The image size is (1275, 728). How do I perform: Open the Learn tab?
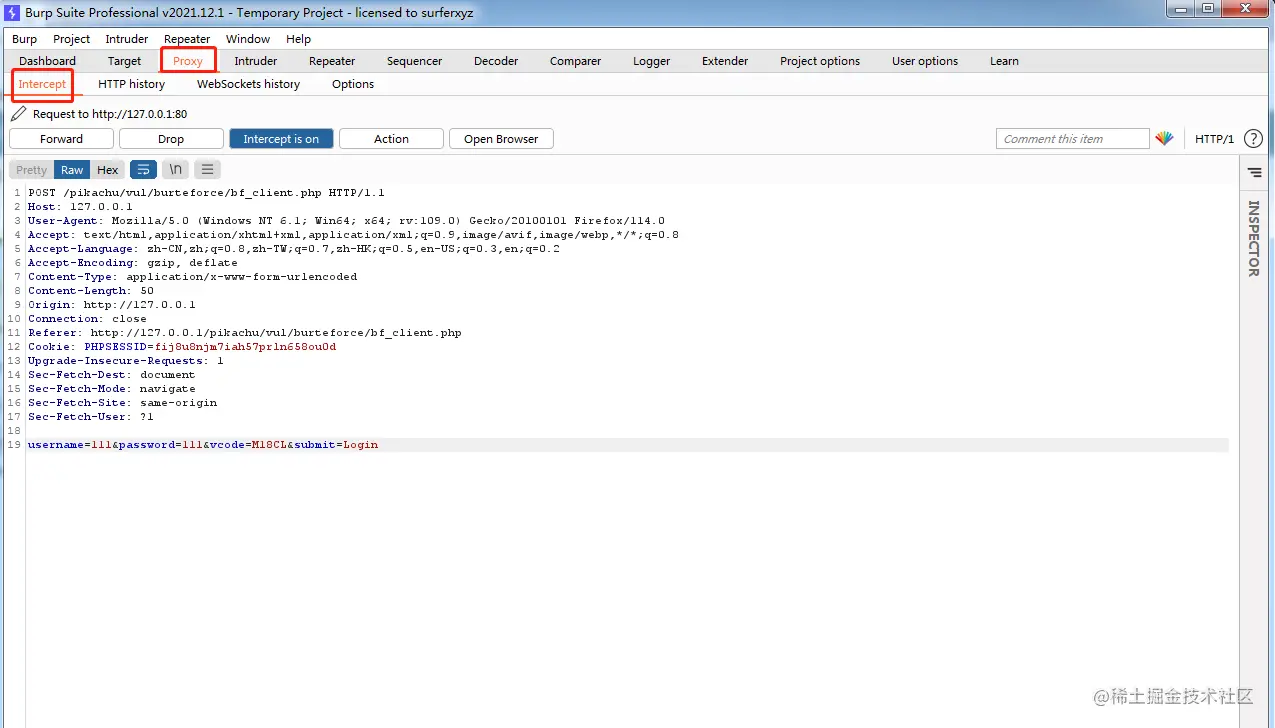tap(1005, 61)
